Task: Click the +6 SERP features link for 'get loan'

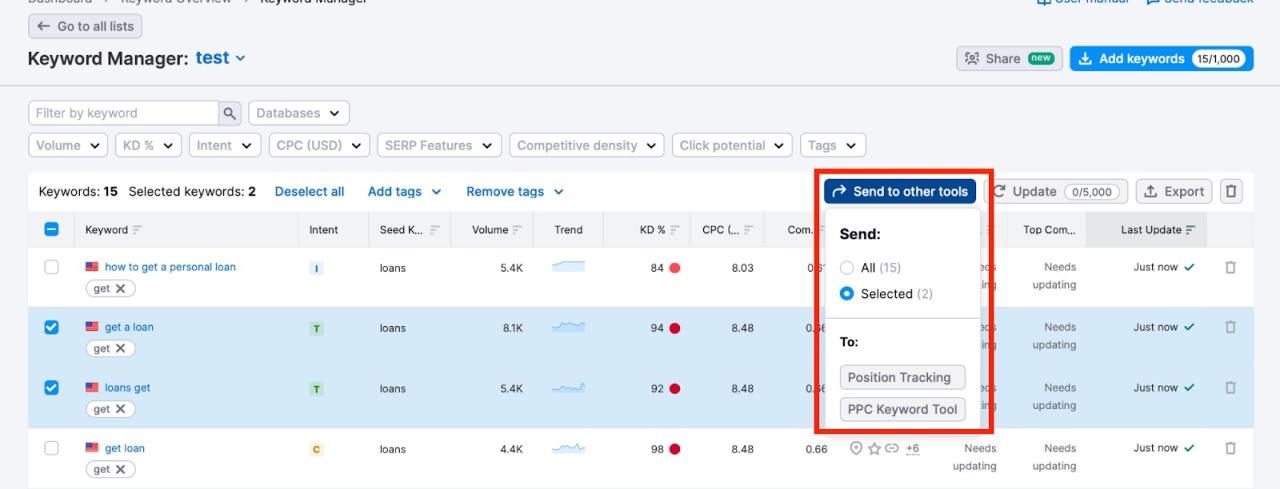Action: [x=912, y=449]
